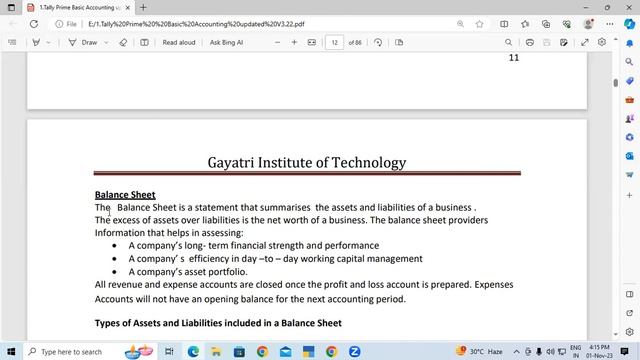Open sidebar settings gear at bottom
Image resolution: width=640 pixels, height=360 pixels.
point(630,332)
